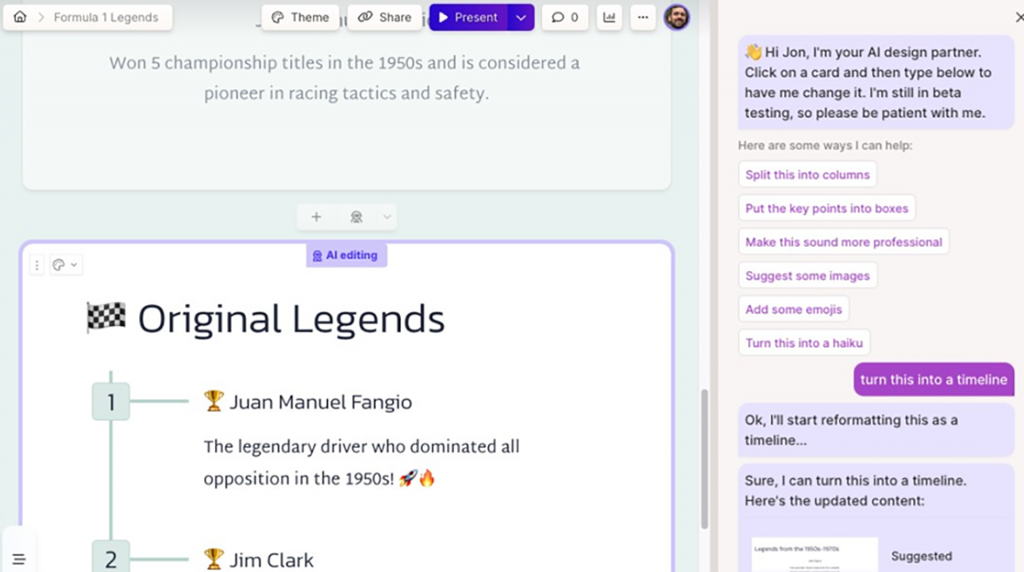Open the comments counter button
1024x572 pixels.
click(x=565, y=18)
